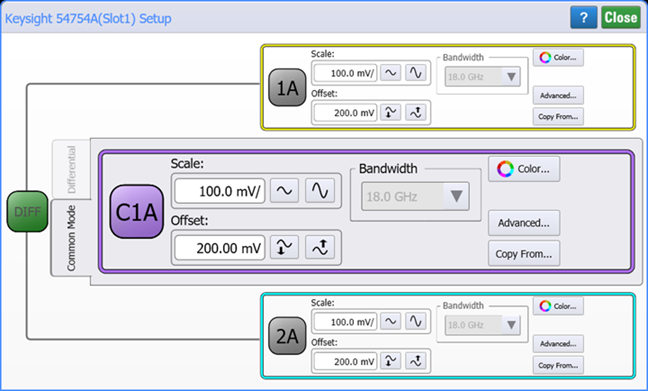Screen dimensions: 648x391
Task: Click Copy From for C1A
Action: click(x=524, y=254)
